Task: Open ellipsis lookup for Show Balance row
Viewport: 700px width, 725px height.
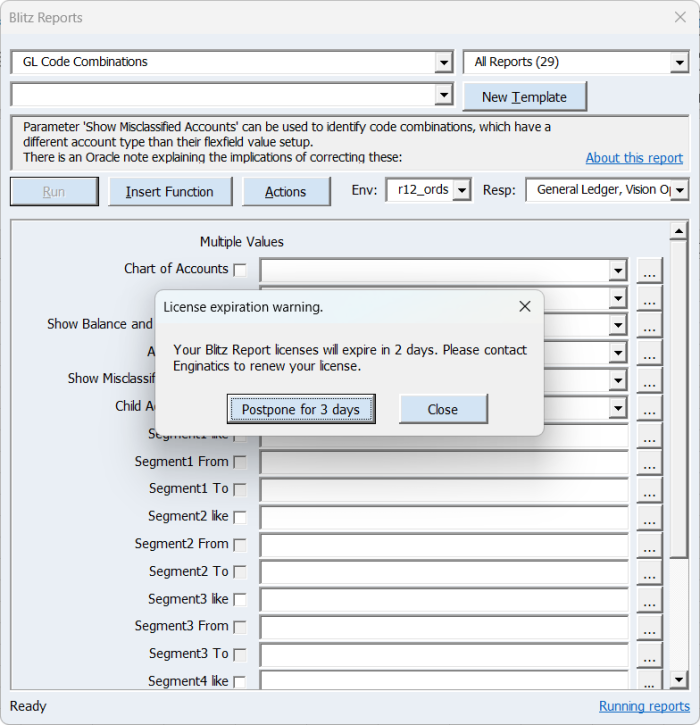Action: point(649,325)
